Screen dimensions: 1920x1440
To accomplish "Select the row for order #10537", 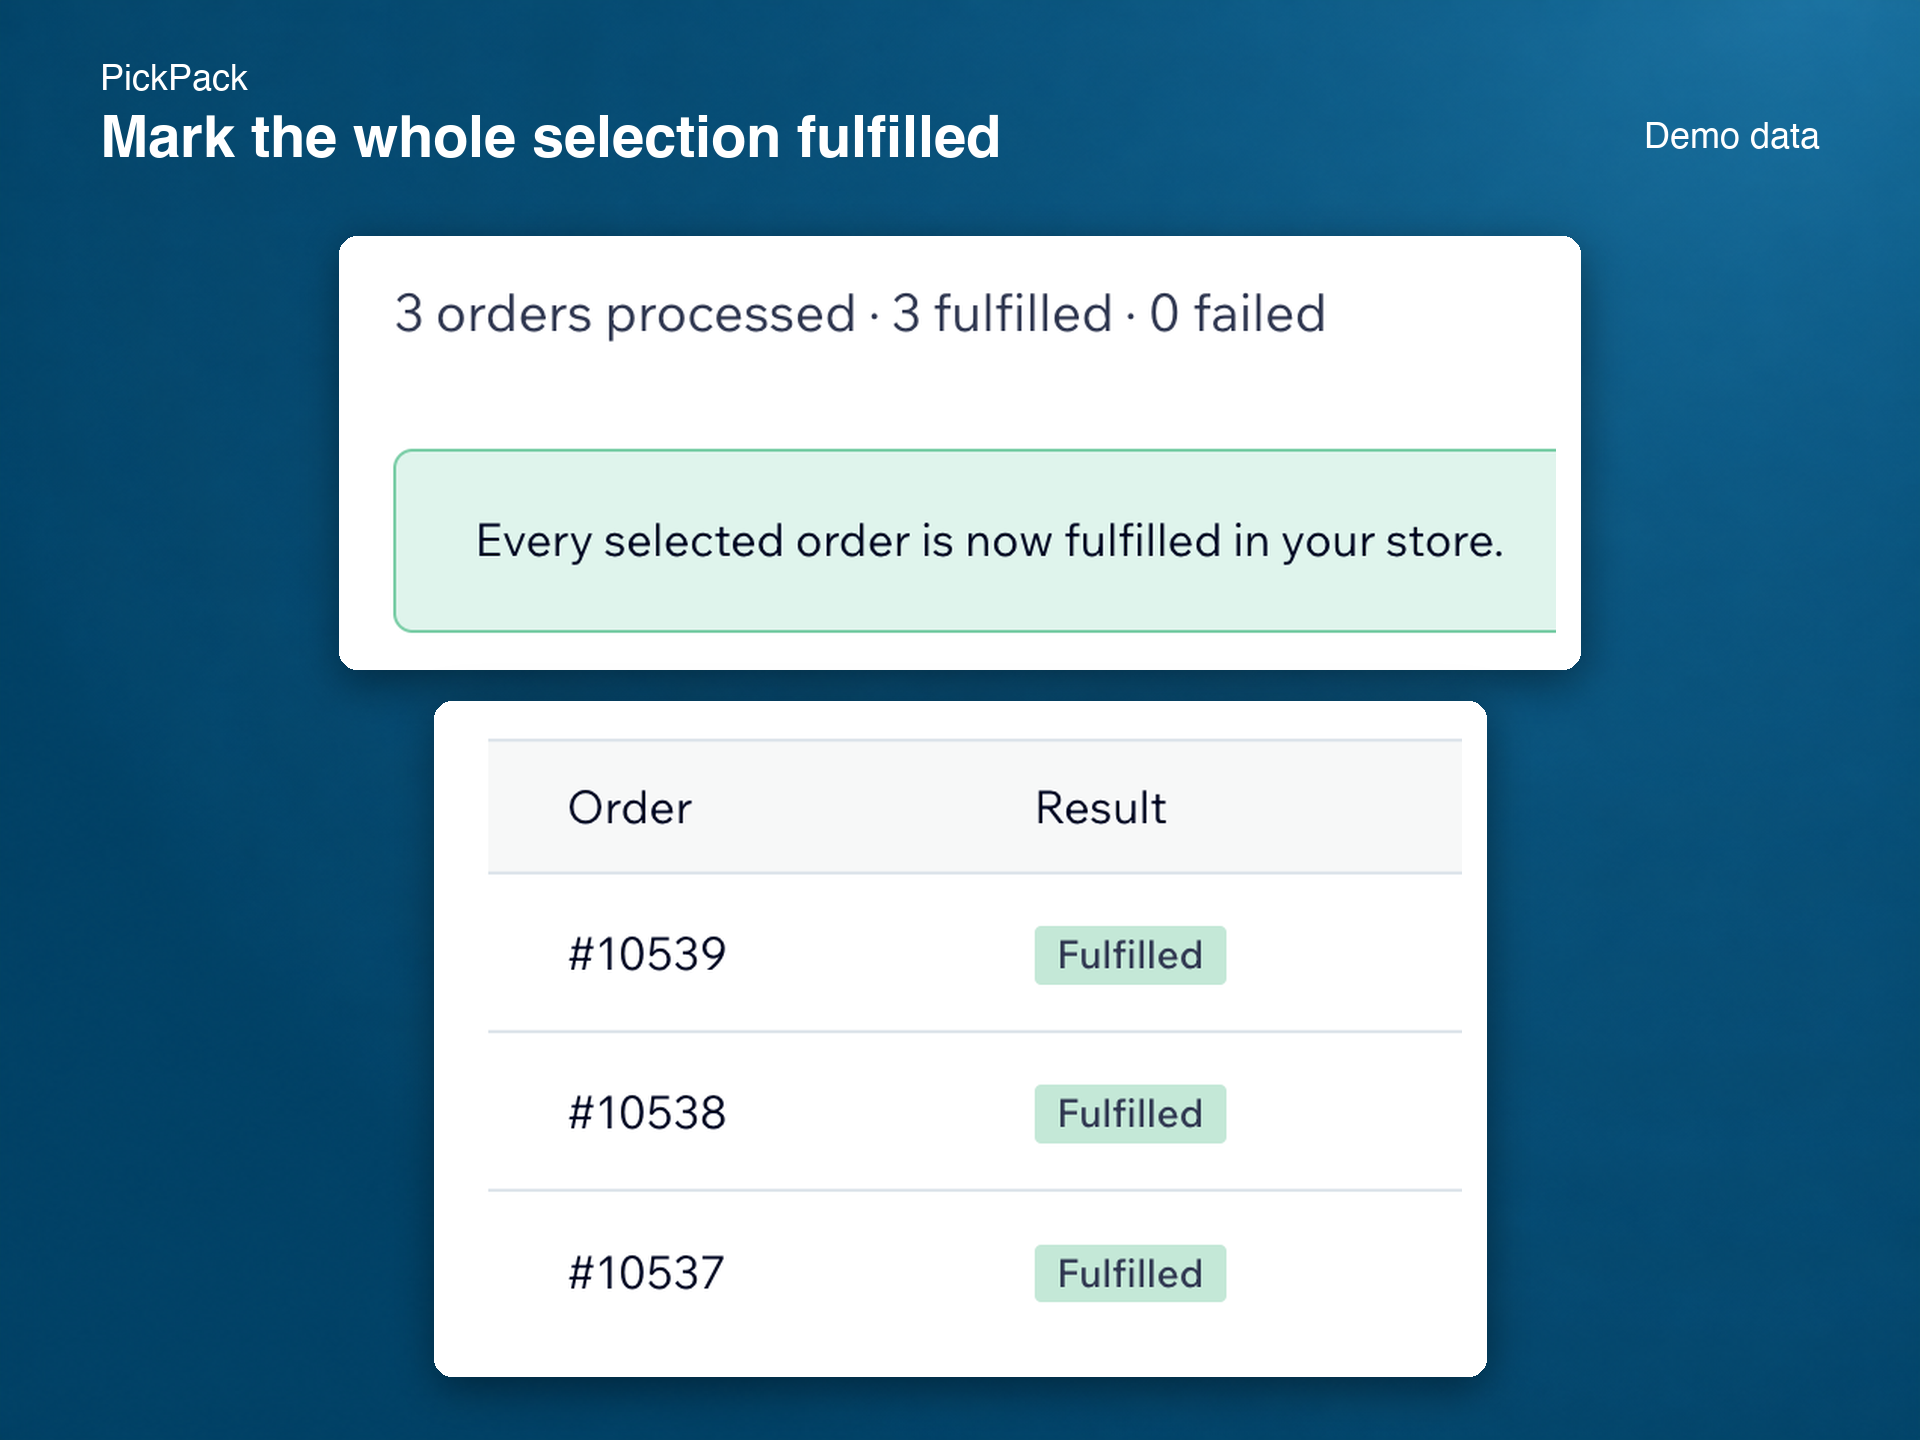I will pyautogui.click(x=975, y=1272).
